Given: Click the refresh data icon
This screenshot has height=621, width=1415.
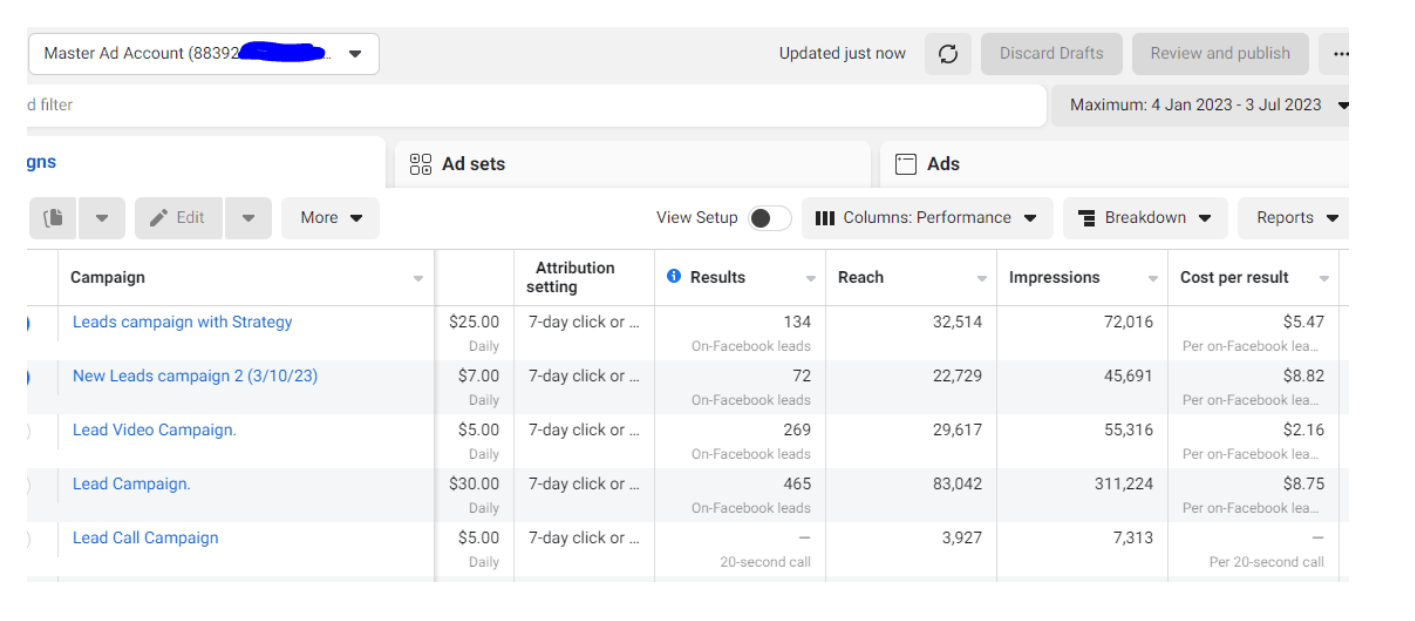Looking at the screenshot, I should (948, 54).
